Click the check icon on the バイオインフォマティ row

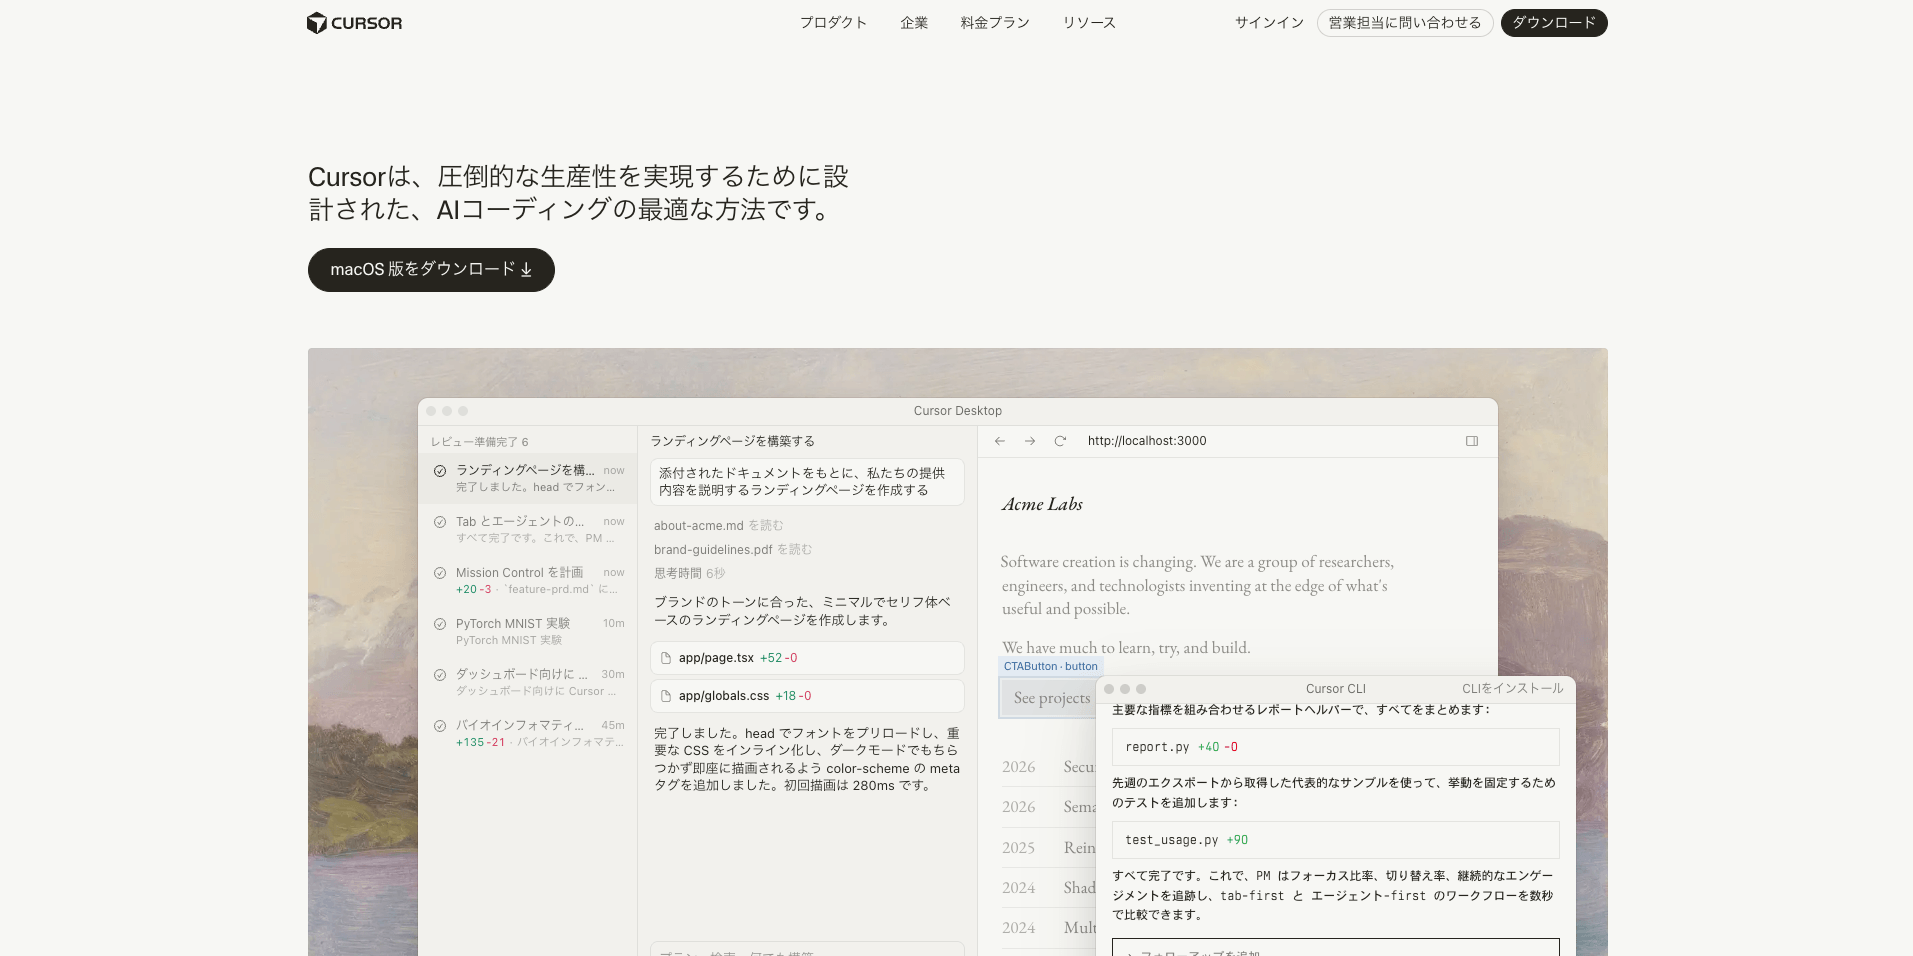pyautogui.click(x=440, y=726)
